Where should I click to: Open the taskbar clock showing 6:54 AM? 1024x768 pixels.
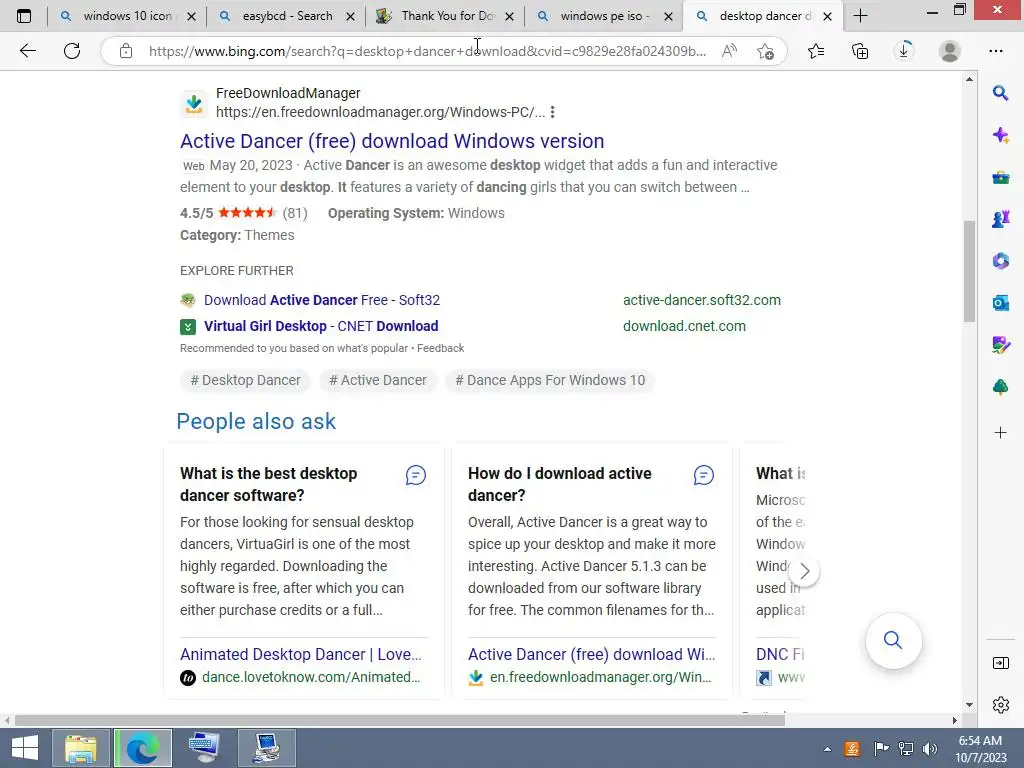click(980, 749)
